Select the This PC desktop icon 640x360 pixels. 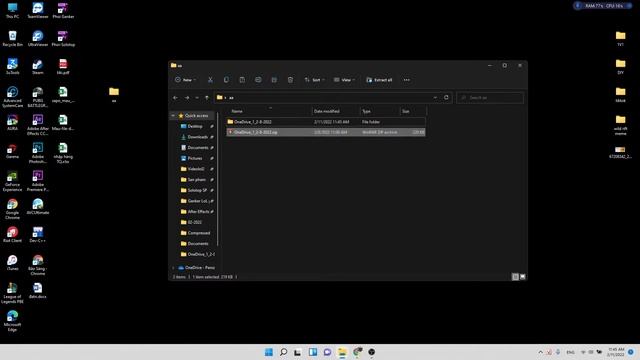pyautogui.click(x=12, y=11)
